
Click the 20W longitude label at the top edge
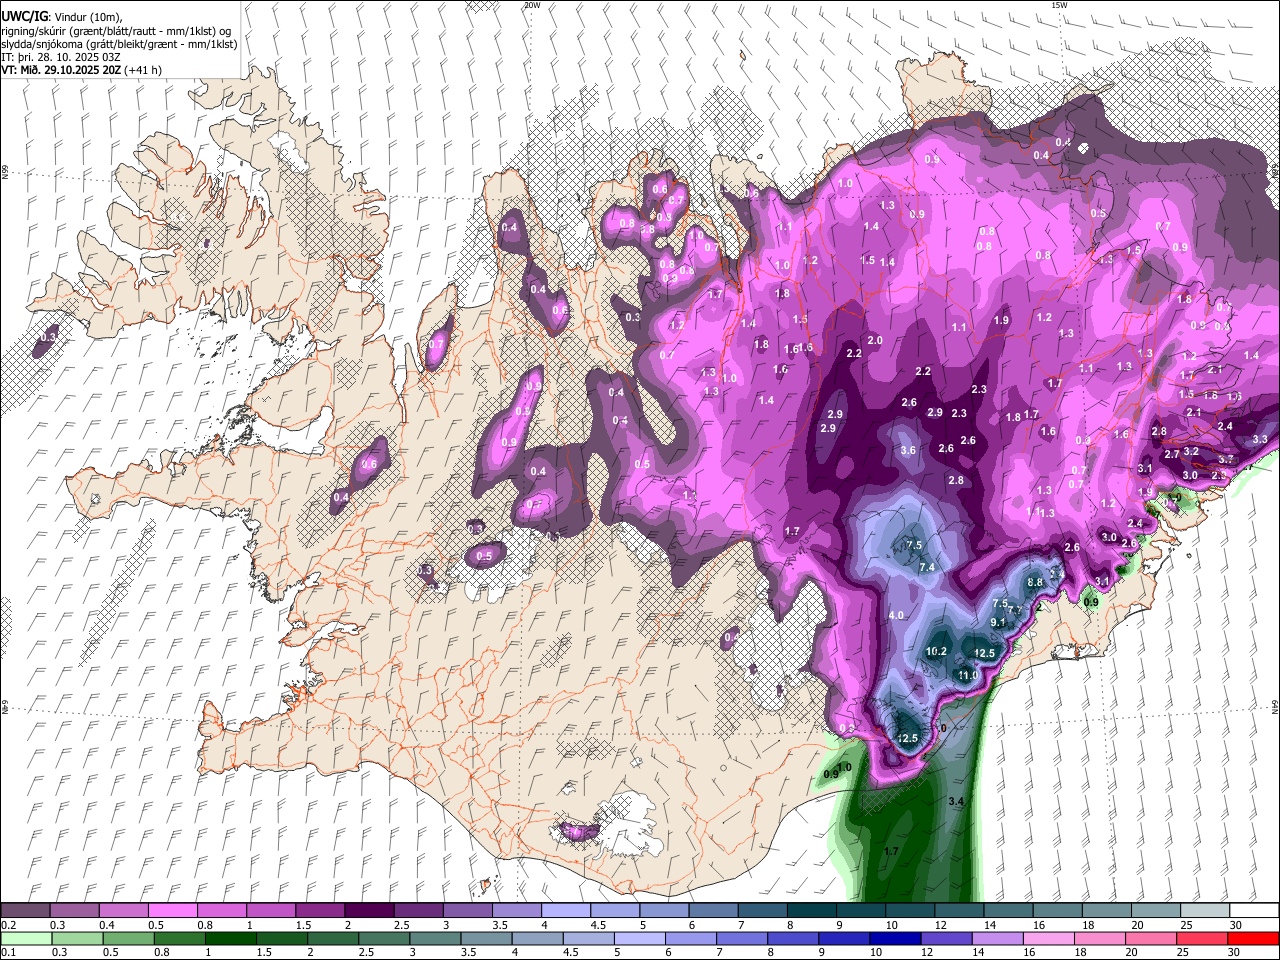click(532, 5)
